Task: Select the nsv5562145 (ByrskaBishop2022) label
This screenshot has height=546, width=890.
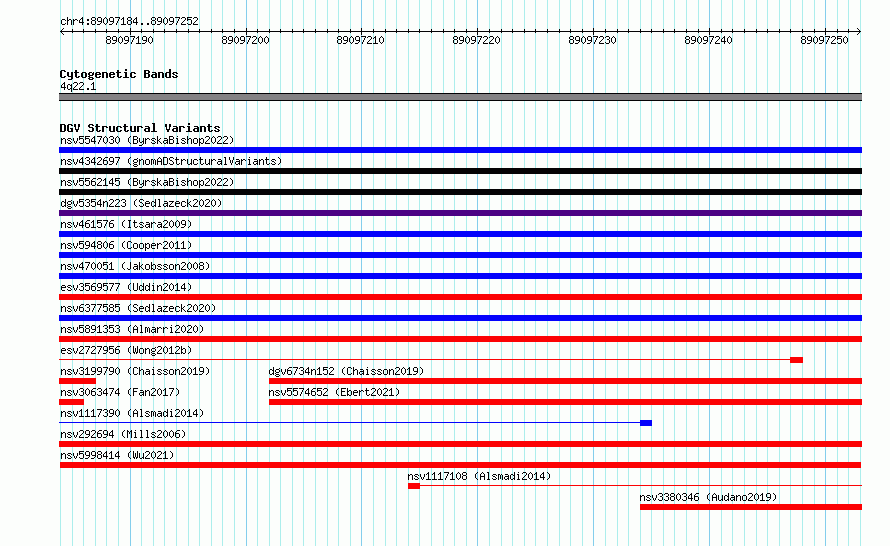Action: click(x=147, y=182)
